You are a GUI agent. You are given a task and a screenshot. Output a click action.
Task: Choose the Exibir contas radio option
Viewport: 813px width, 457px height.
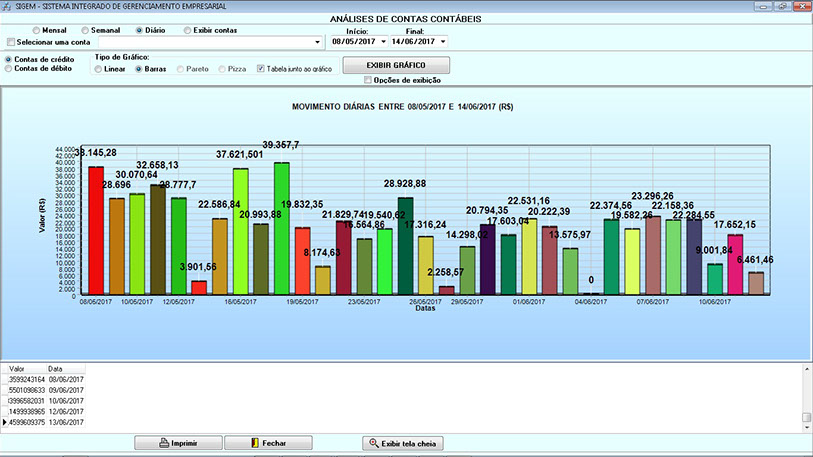[x=187, y=31]
